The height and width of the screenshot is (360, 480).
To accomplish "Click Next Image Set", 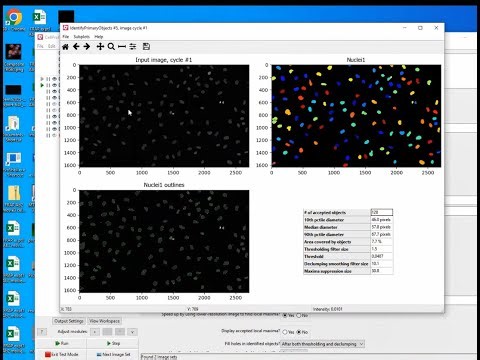I will pos(113,354).
